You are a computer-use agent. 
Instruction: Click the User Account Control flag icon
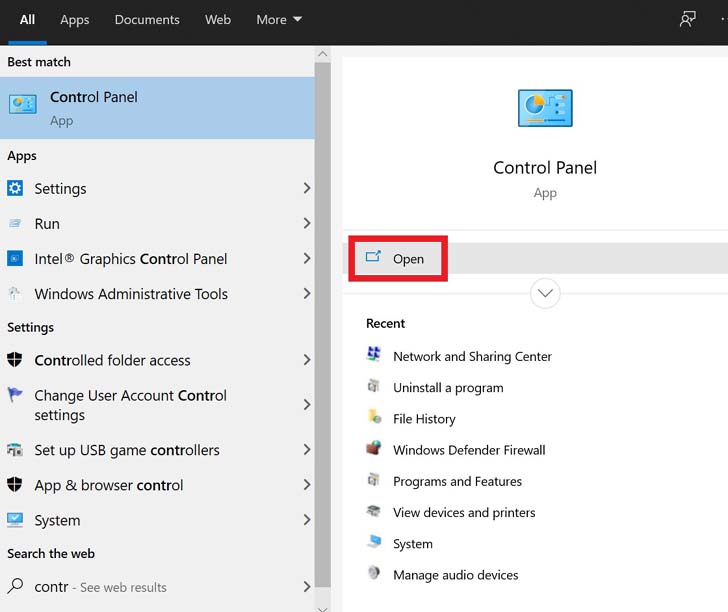15,395
